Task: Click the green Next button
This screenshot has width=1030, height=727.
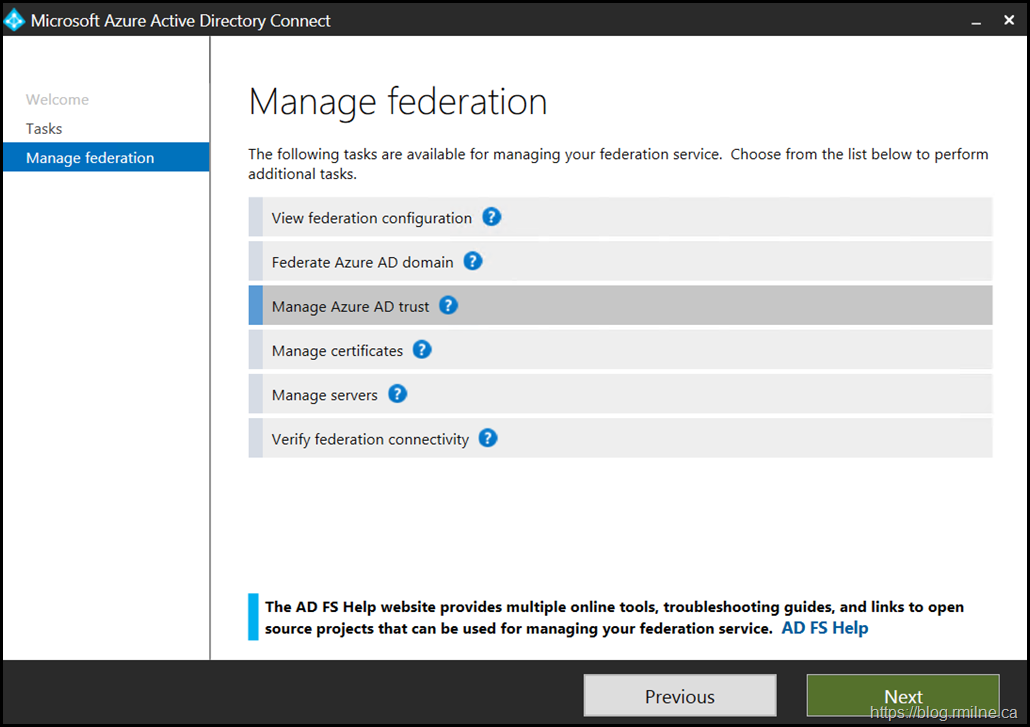Action: point(902,696)
